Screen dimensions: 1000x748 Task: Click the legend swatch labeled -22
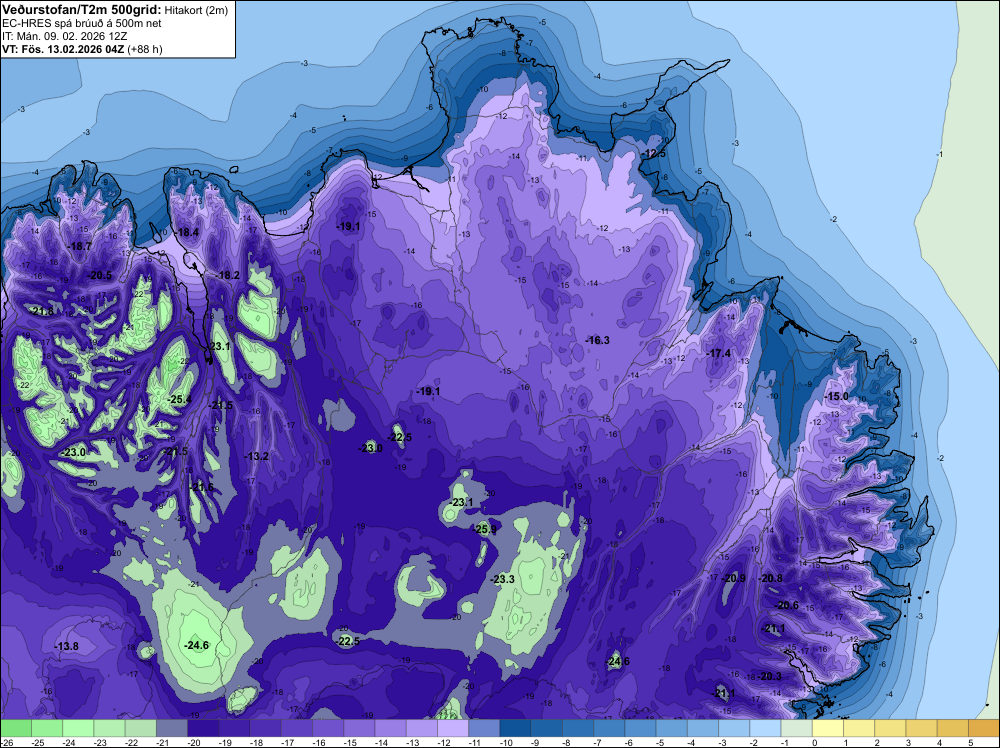pos(140,728)
